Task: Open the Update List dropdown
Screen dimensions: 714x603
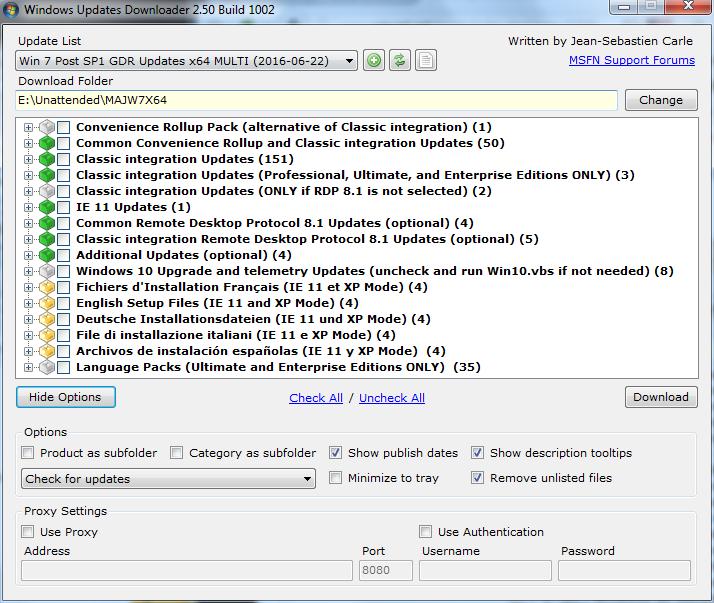Action: click(x=186, y=61)
